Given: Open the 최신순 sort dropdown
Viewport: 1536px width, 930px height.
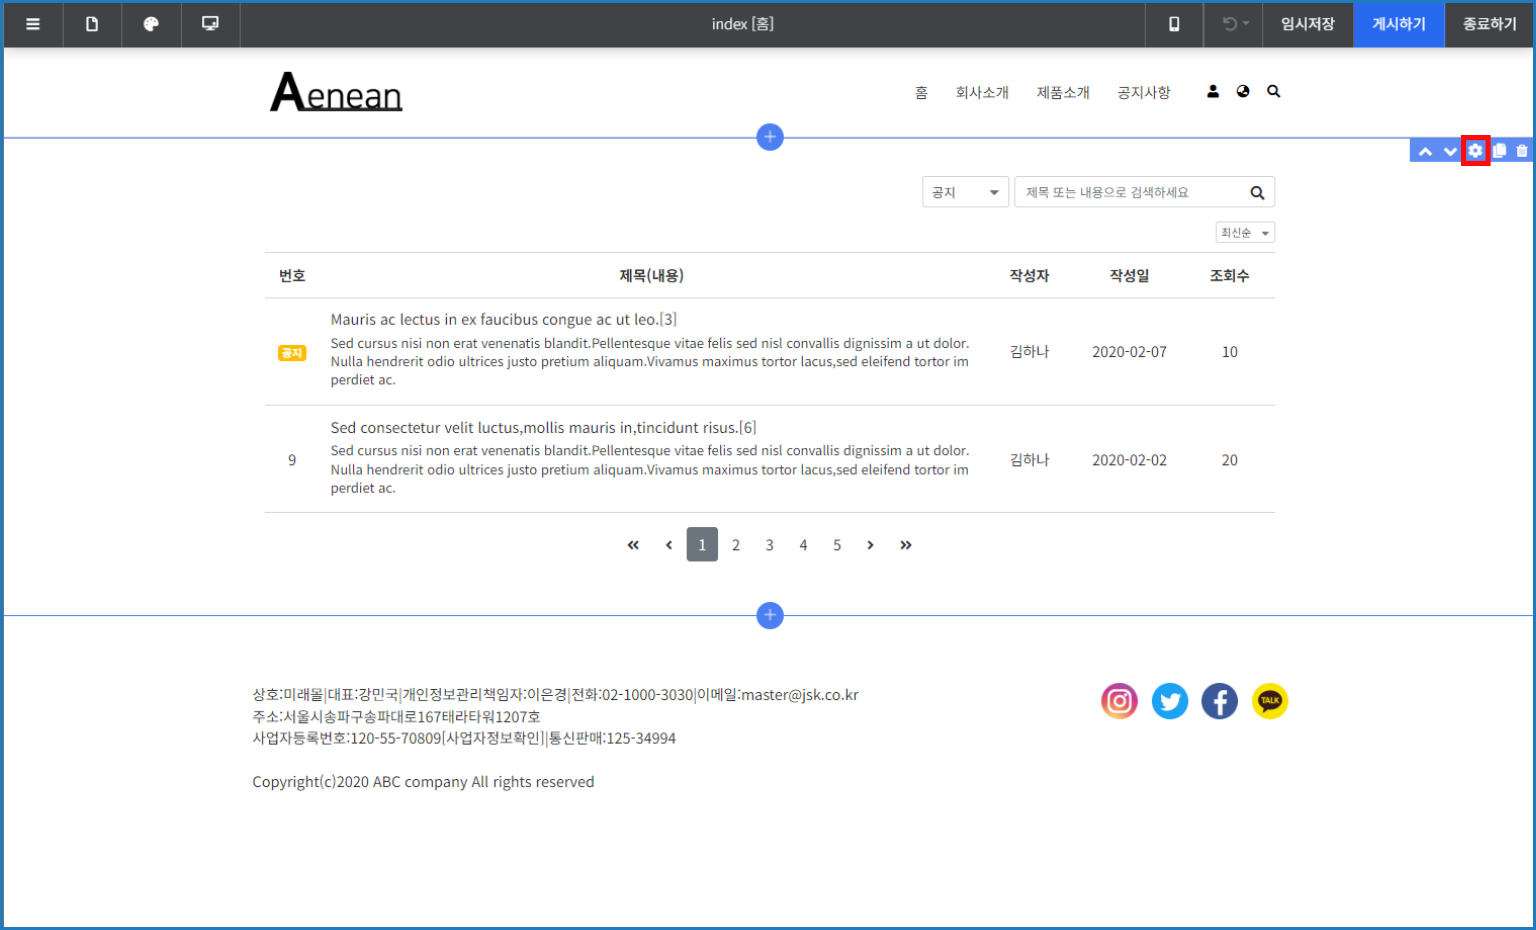Looking at the screenshot, I should (x=1245, y=233).
